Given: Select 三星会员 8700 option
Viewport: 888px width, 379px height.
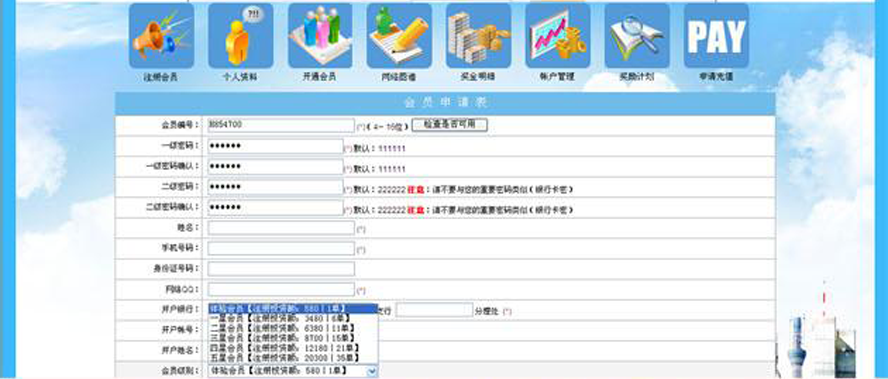Looking at the screenshot, I should (x=293, y=338).
